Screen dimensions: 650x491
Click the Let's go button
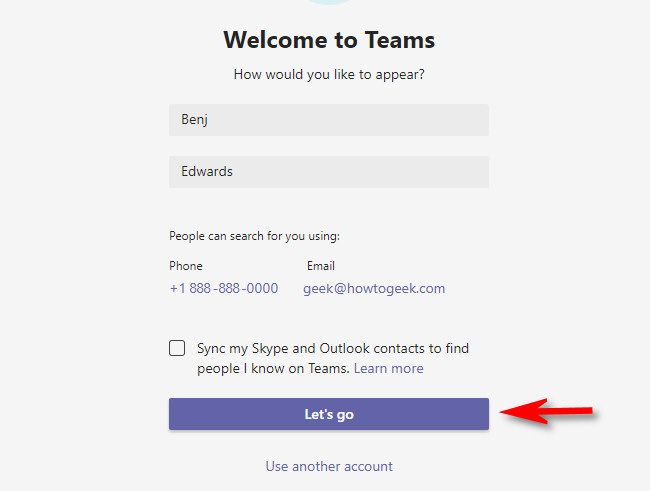click(329, 414)
